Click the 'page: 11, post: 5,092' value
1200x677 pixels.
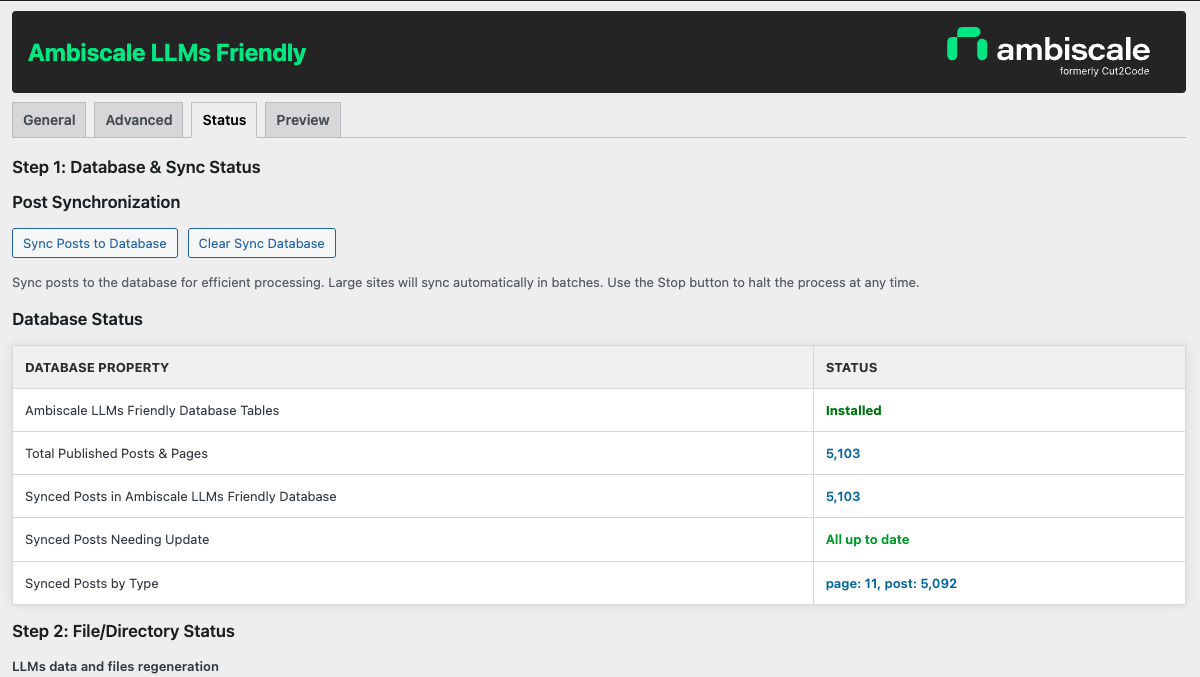[891, 583]
